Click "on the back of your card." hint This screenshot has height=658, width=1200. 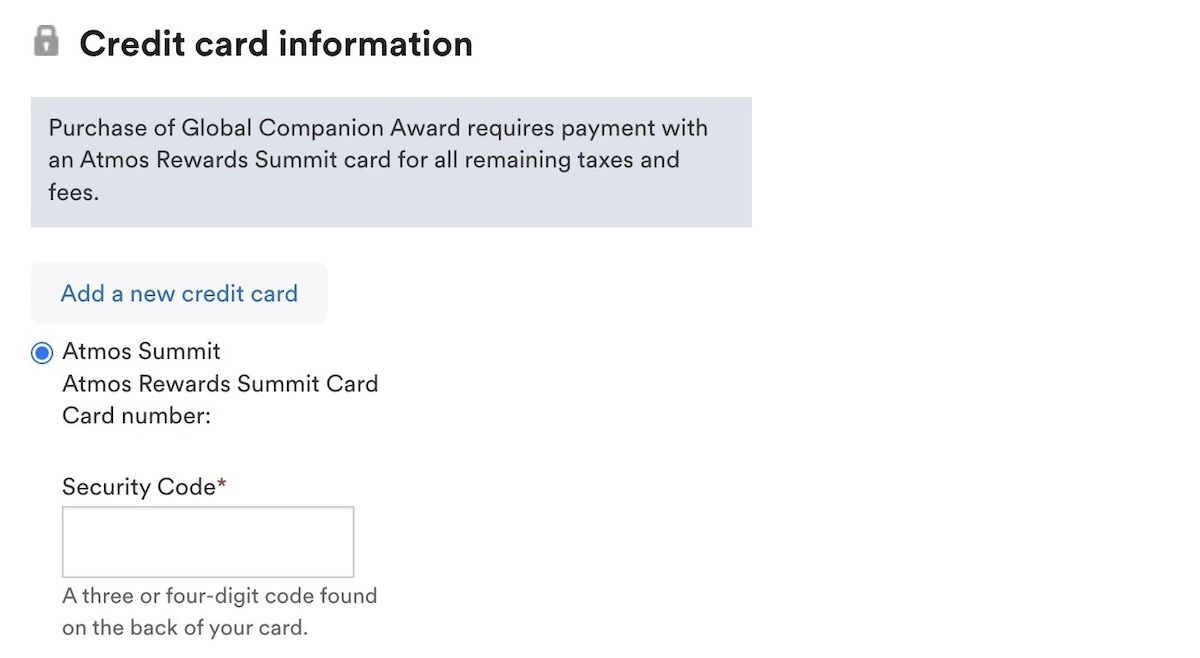pyautogui.click(x=185, y=628)
